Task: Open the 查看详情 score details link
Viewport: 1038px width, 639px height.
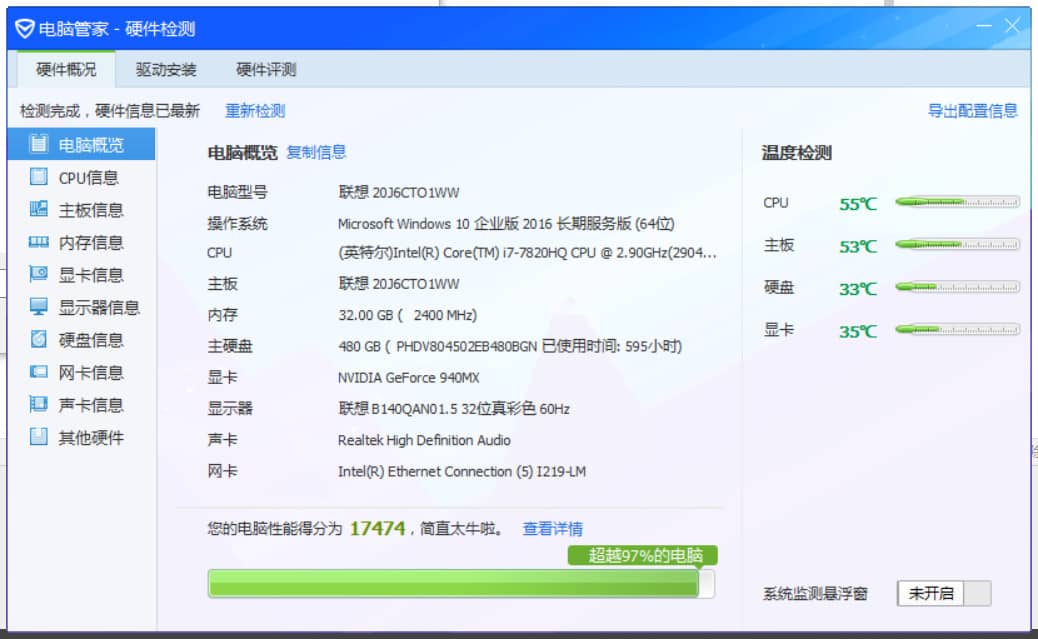Action: [553, 528]
